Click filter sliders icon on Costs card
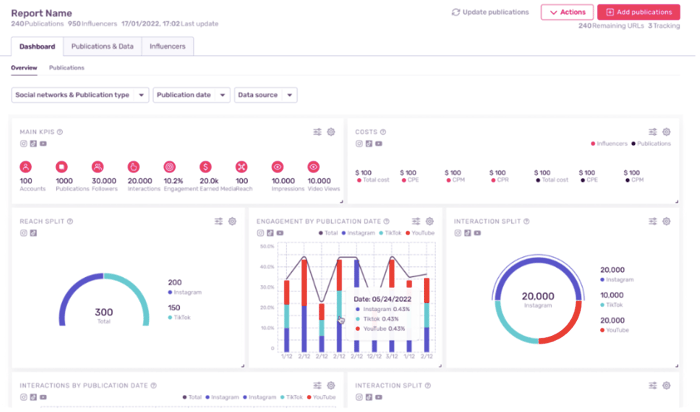The image size is (700, 412). click(x=653, y=132)
